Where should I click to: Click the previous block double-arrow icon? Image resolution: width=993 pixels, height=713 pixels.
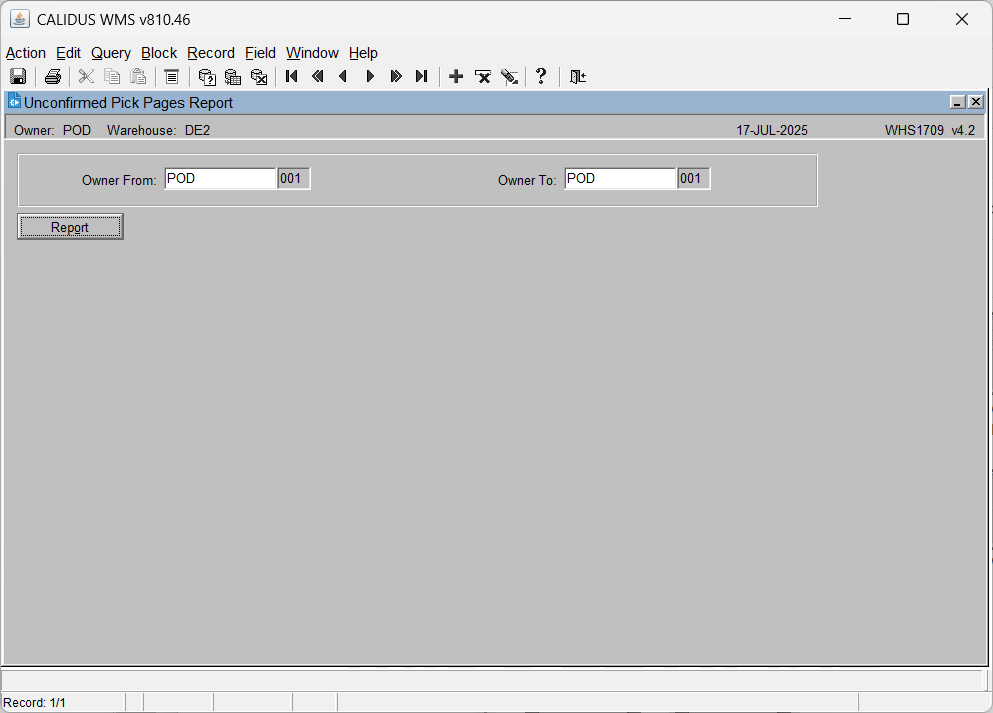tap(318, 77)
